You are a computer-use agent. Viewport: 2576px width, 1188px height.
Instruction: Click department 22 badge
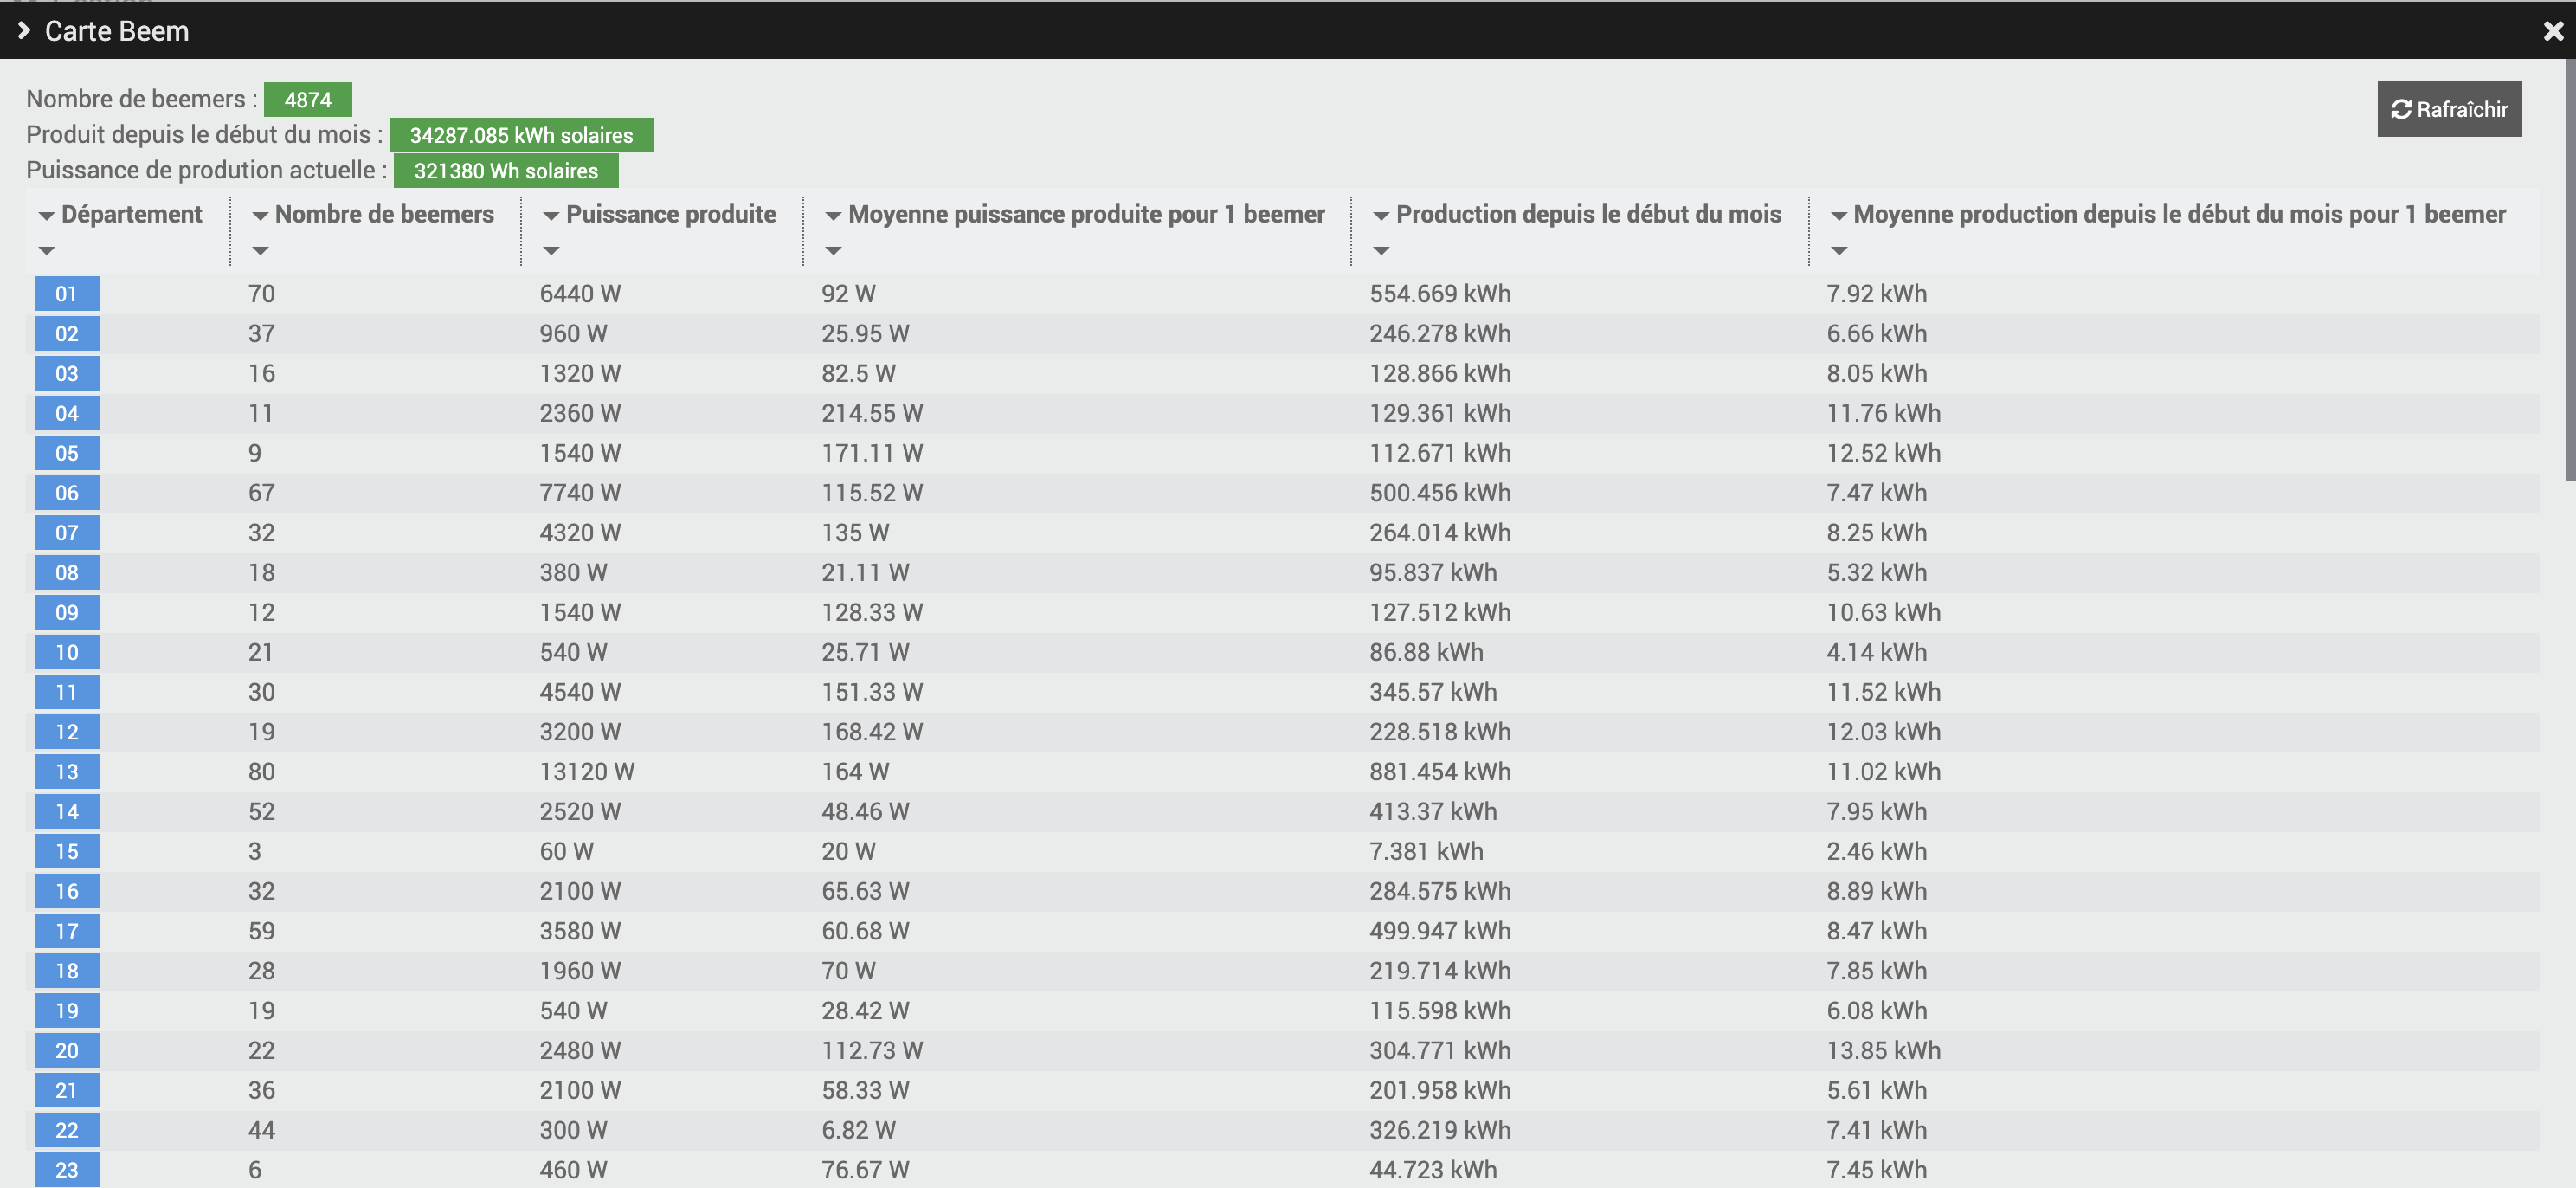click(x=67, y=1130)
